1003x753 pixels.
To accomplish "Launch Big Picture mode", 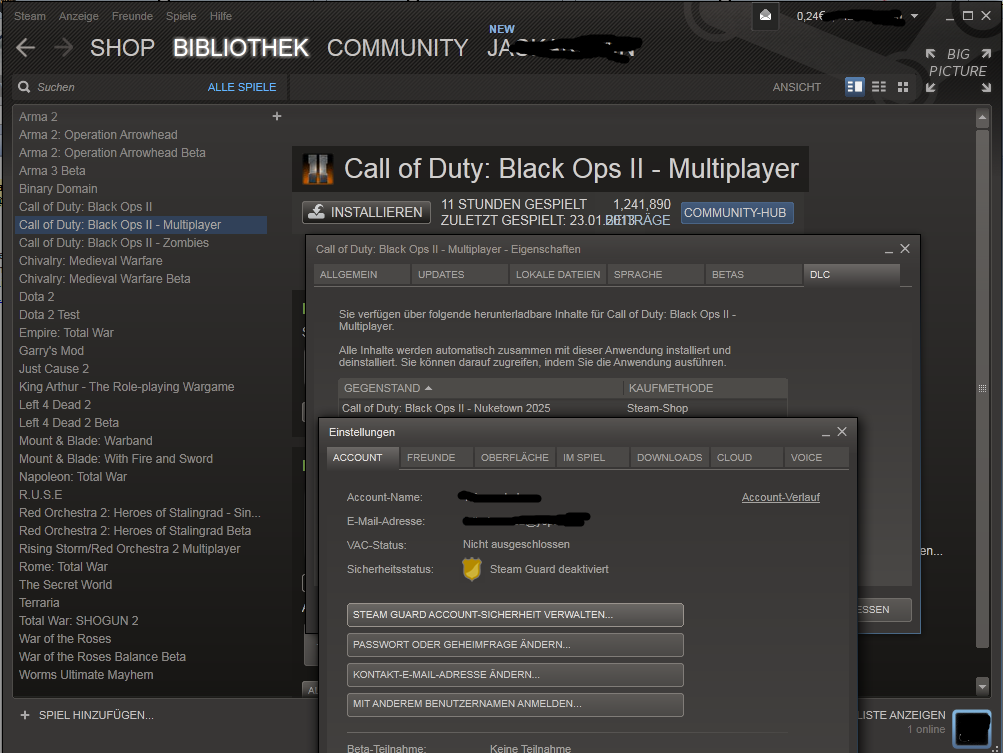I will [958, 70].
